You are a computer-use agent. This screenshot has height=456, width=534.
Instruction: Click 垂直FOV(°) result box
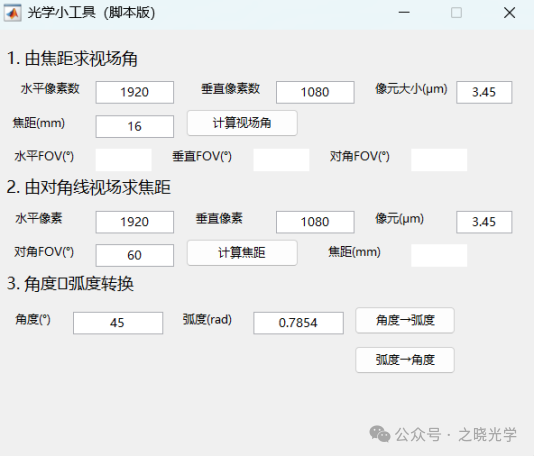pyautogui.click(x=281, y=159)
